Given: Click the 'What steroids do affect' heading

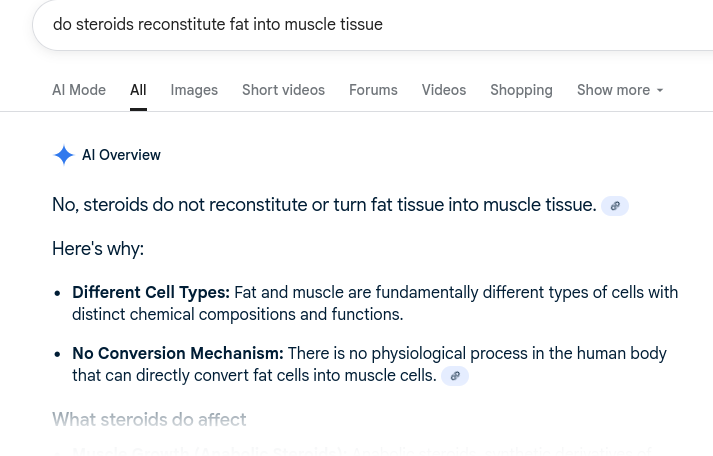Looking at the screenshot, I should pos(149,419).
